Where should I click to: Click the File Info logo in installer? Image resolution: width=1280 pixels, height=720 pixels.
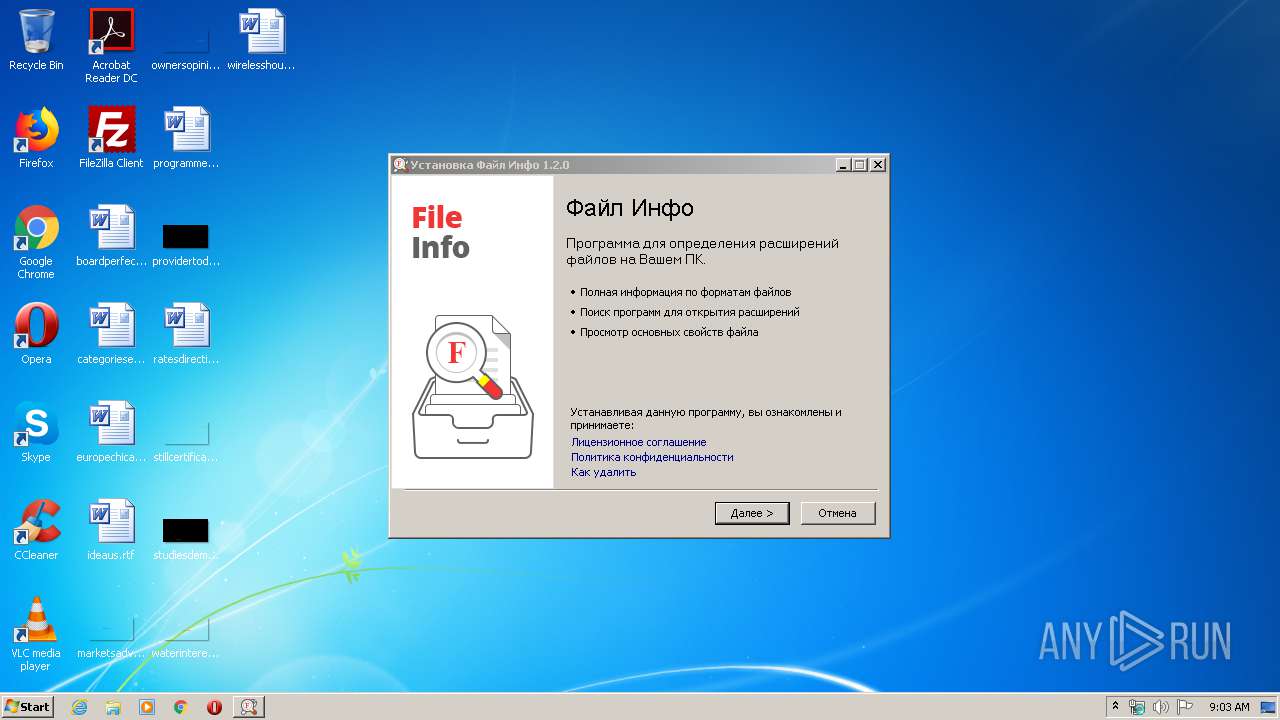440,233
